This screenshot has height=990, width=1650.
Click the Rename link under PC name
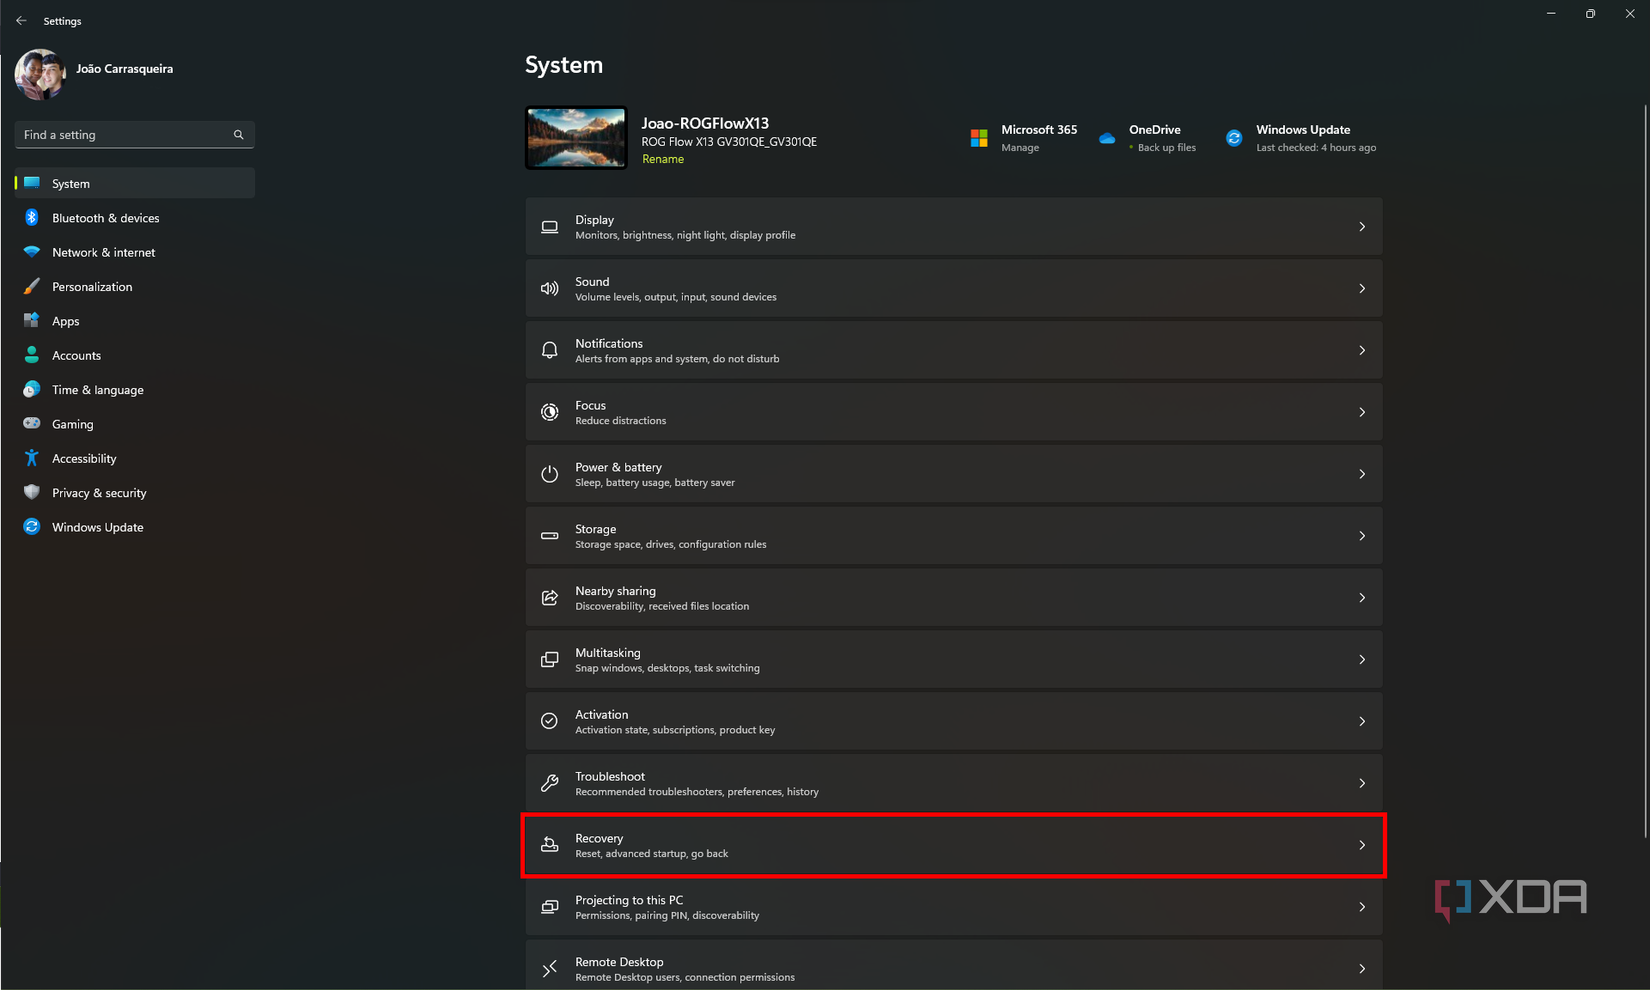click(663, 159)
